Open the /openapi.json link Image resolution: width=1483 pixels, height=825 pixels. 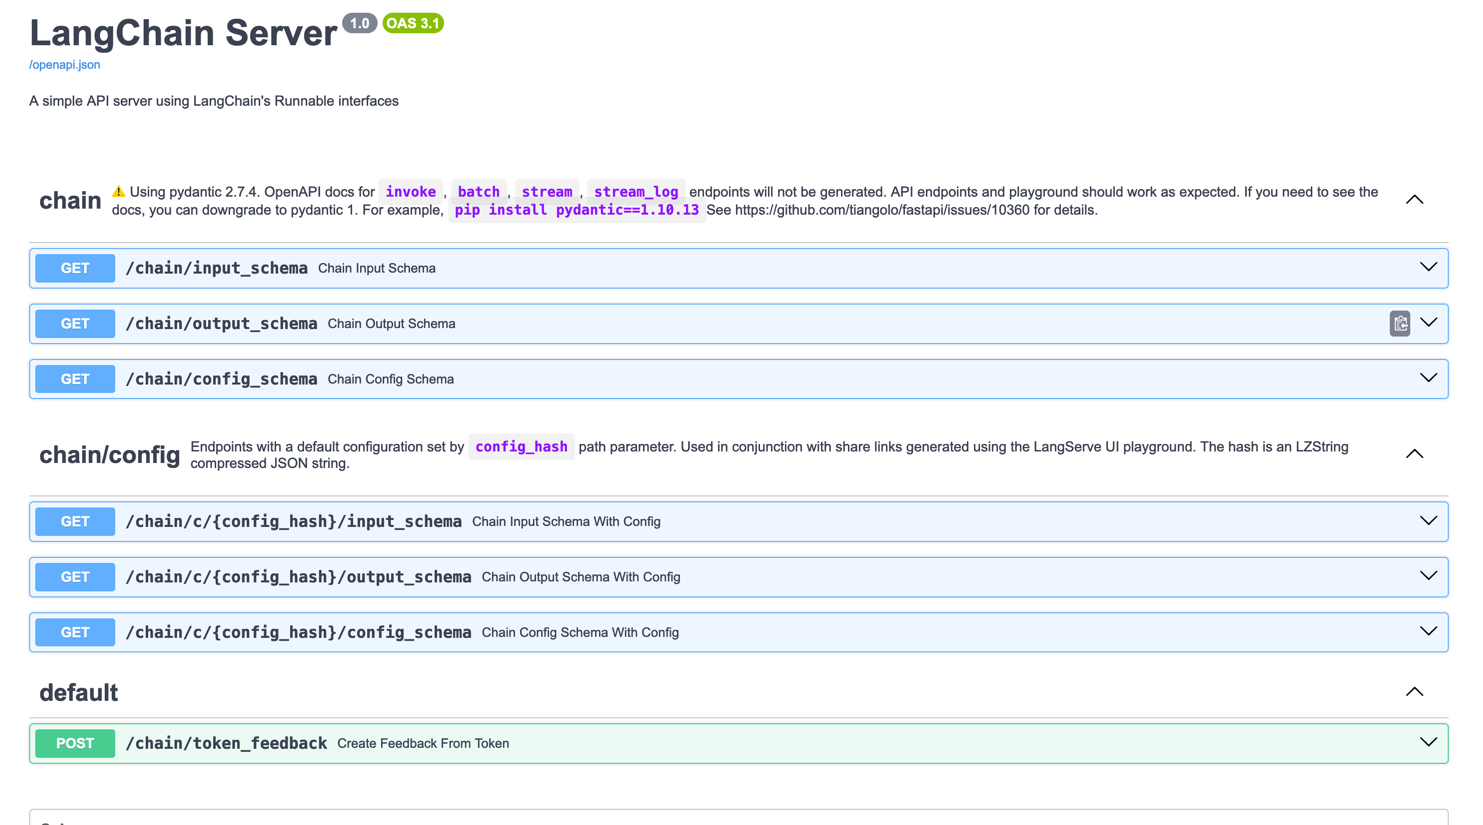point(64,65)
